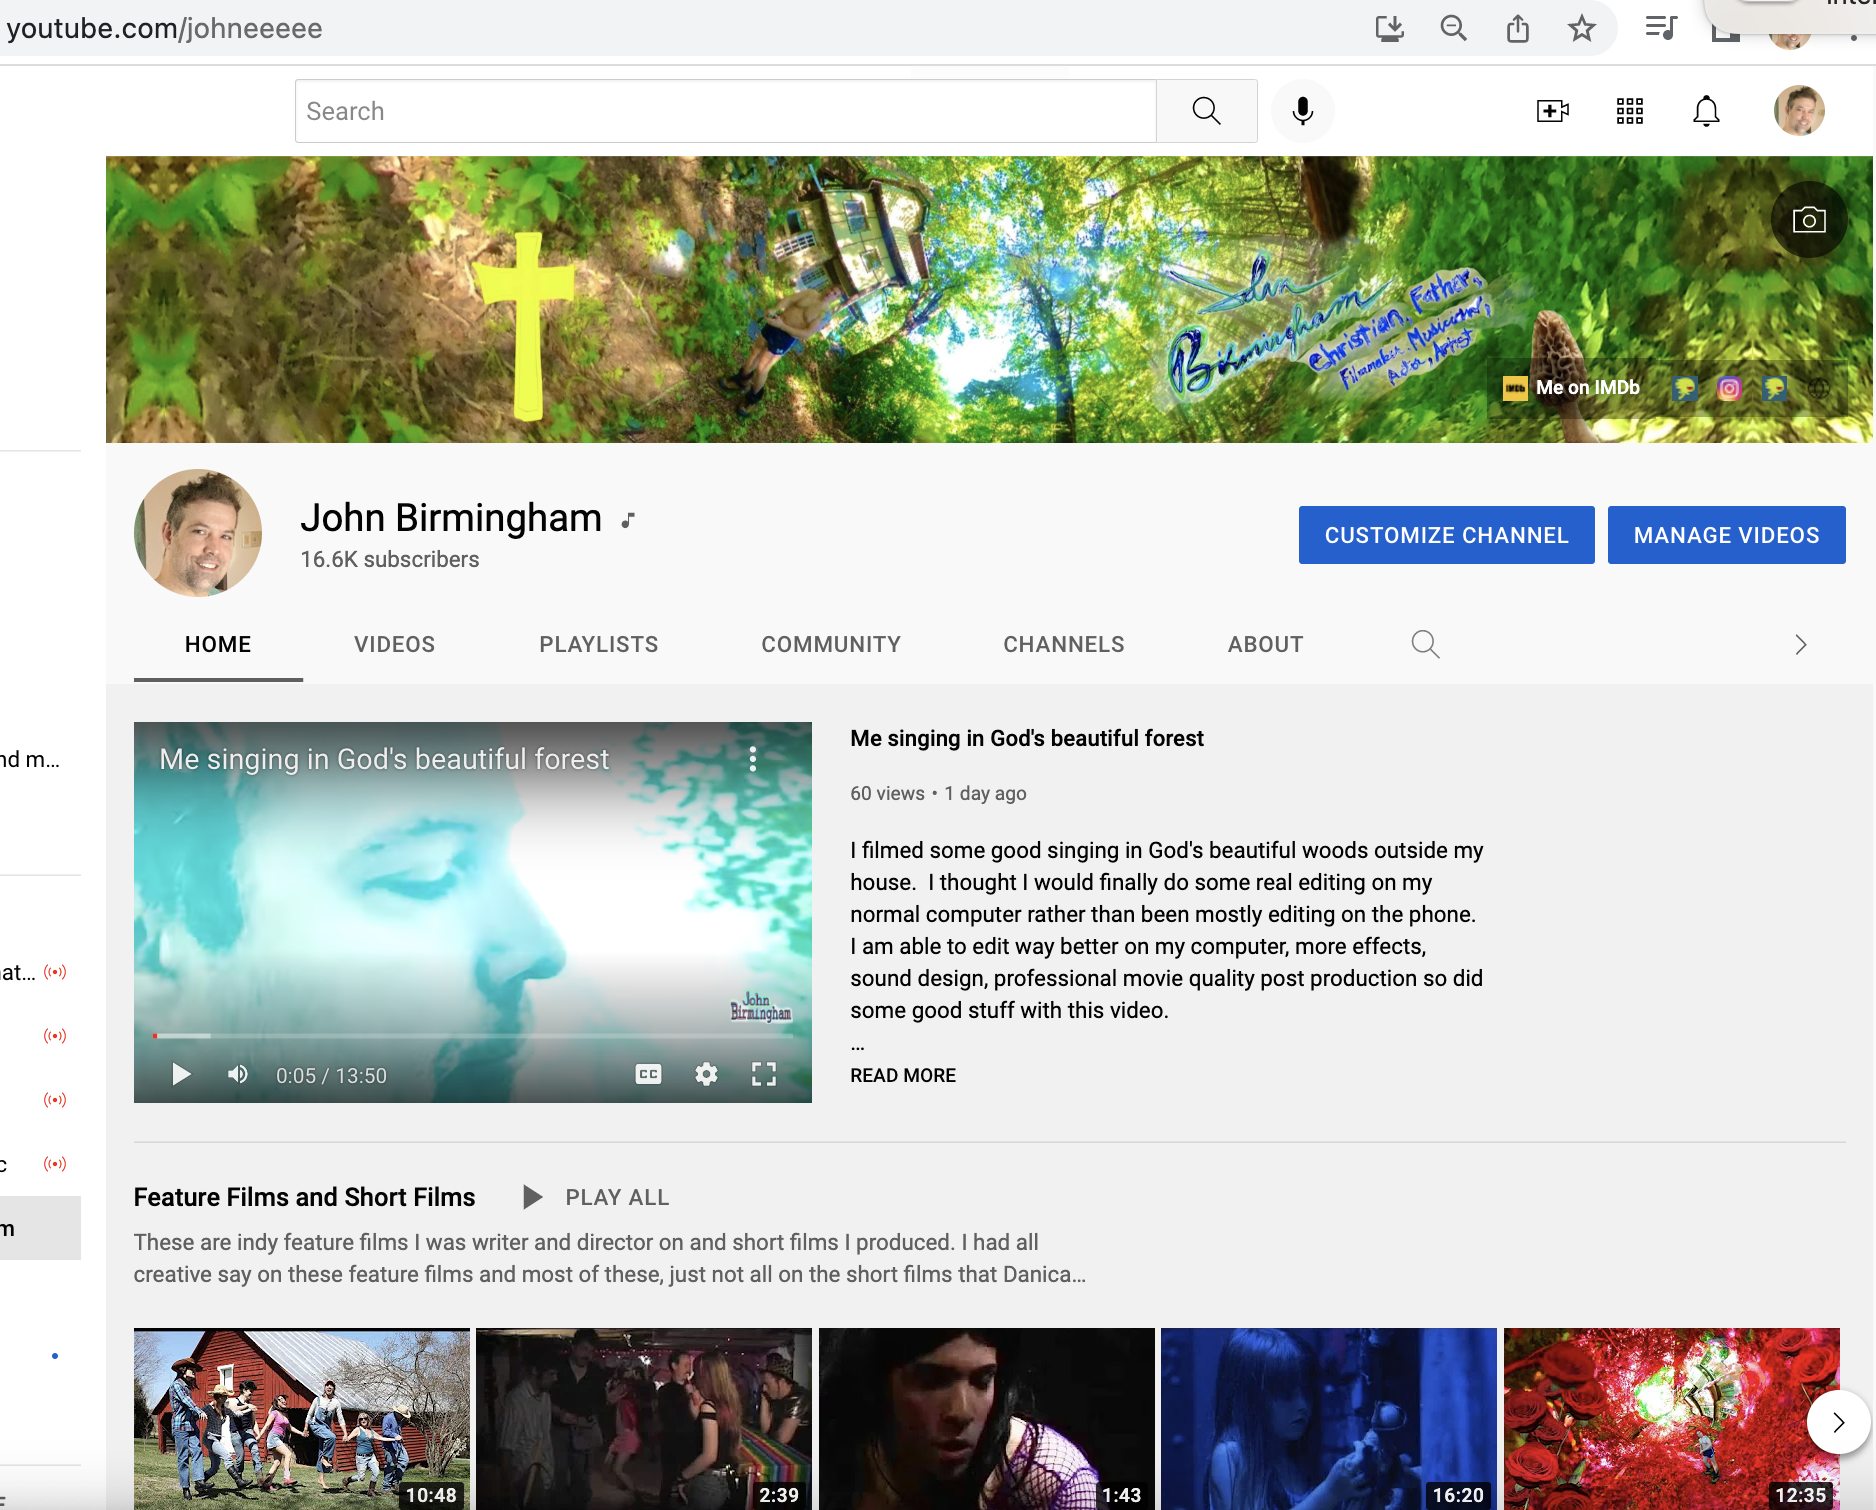Viewport: 1876px width, 1510px height.
Task: Open Instagram link icon on banner
Action: [1729, 388]
